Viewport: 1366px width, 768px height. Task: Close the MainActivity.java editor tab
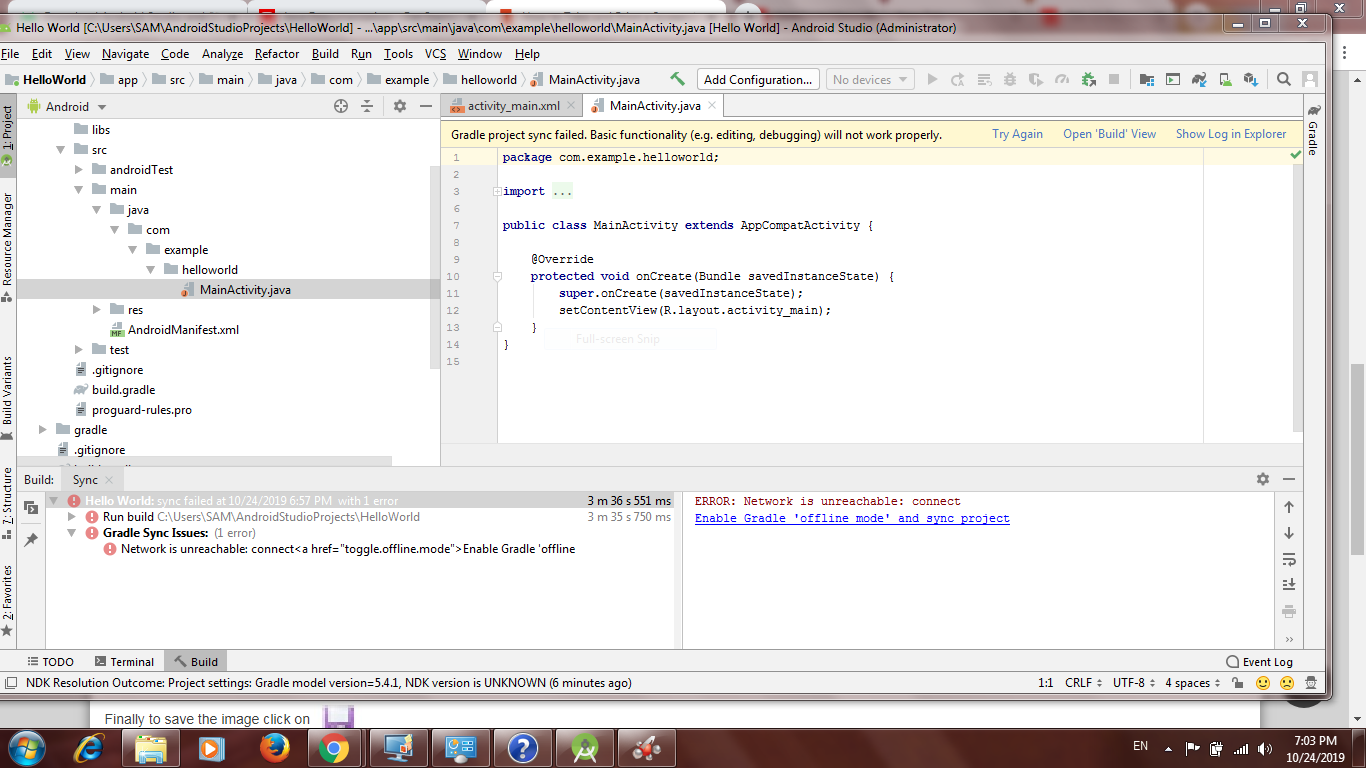[x=712, y=106]
